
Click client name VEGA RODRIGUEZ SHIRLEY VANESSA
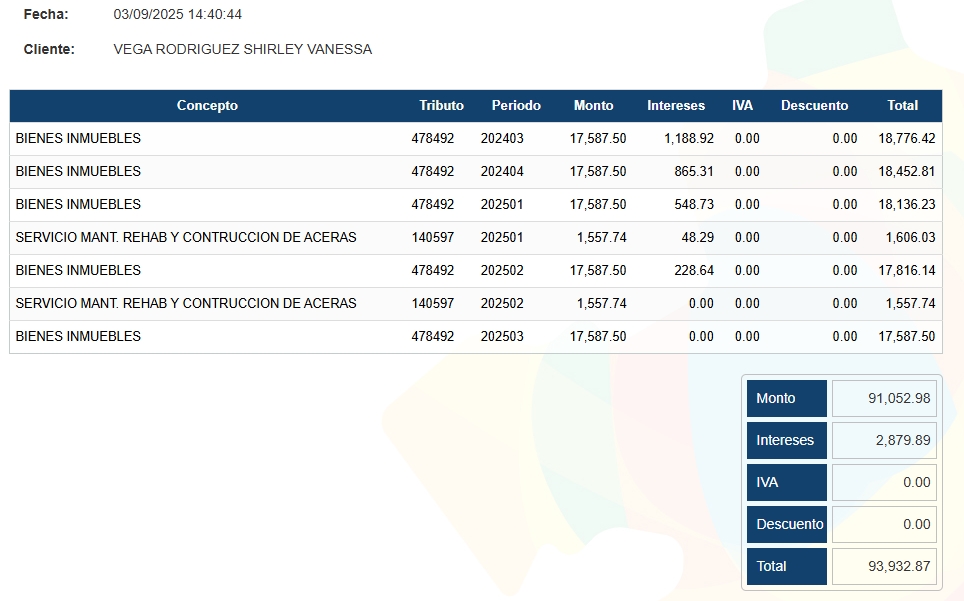(x=243, y=49)
